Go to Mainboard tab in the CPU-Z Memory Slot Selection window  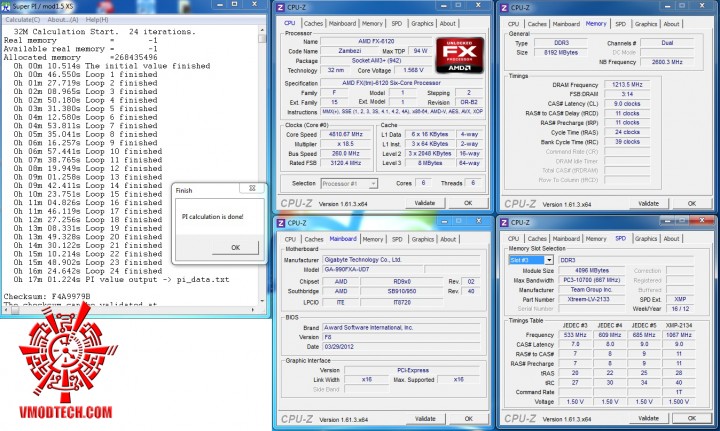pyautogui.click(x=566, y=239)
